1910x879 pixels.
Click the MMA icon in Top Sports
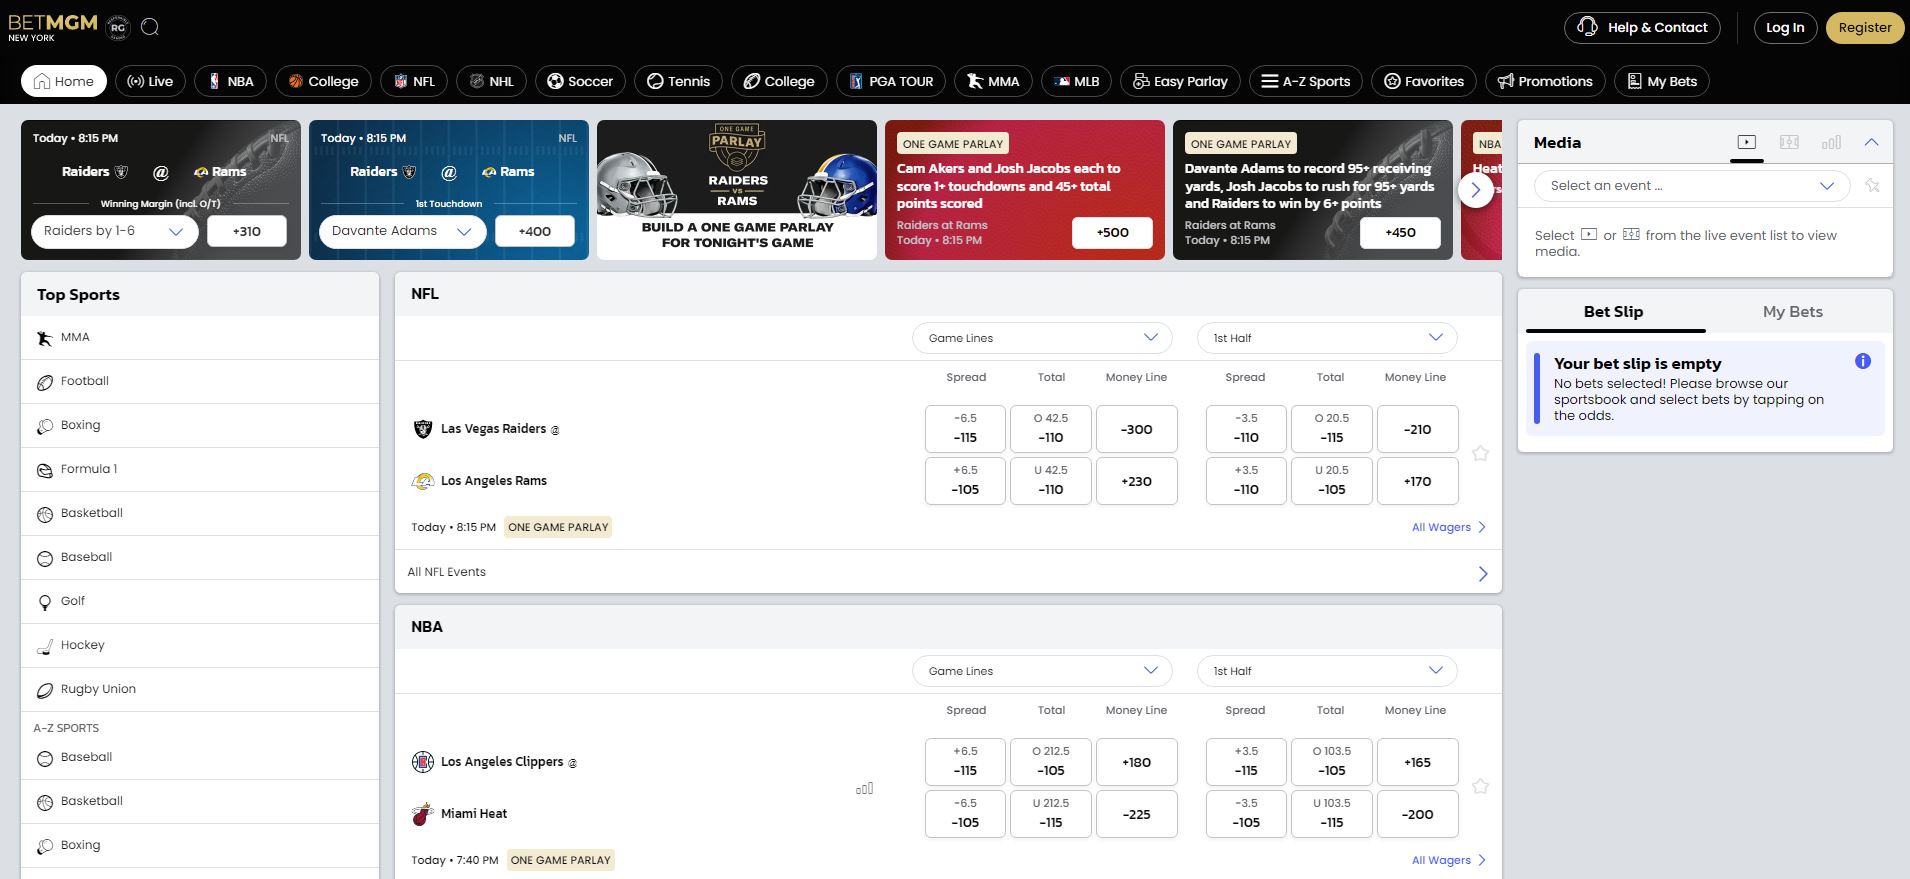pos(45,338)
